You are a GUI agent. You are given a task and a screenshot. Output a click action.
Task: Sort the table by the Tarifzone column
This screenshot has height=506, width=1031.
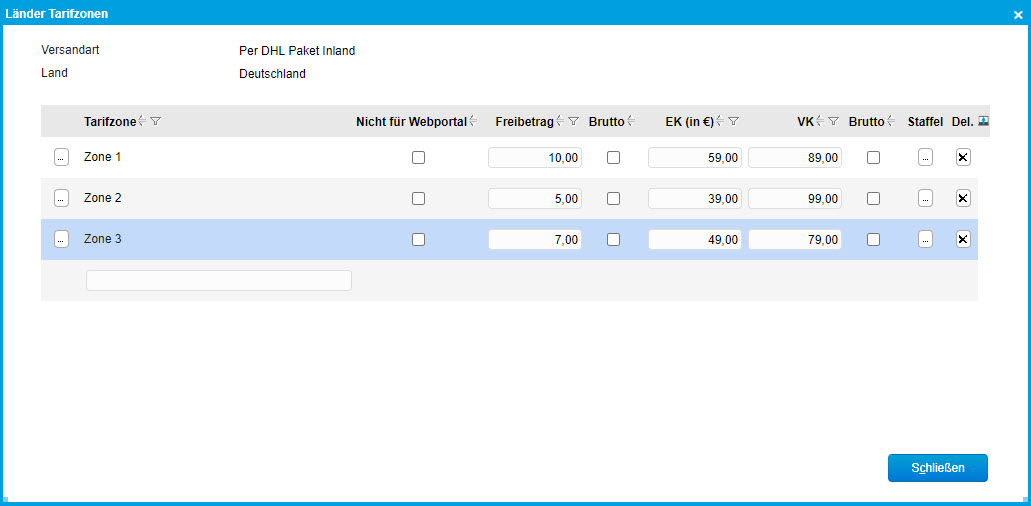point(142,121)
